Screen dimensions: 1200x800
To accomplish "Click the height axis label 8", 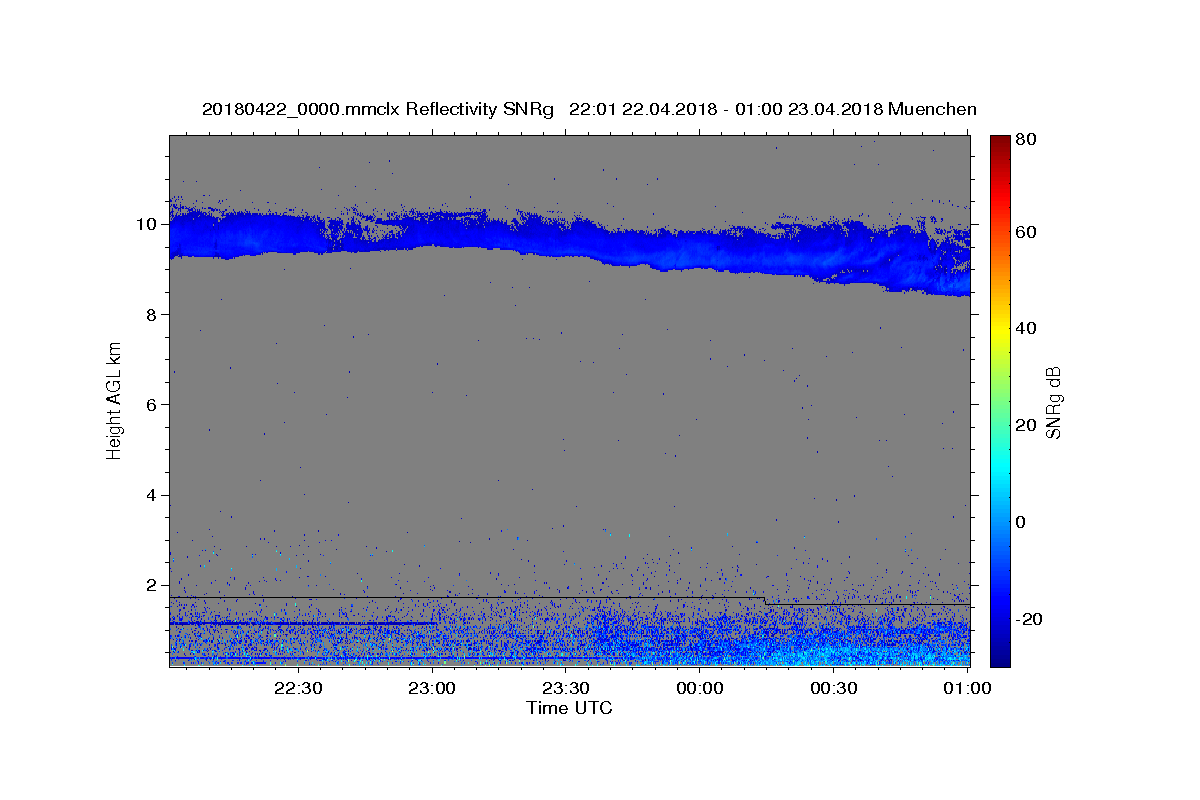I will click(x=153, y=314).
